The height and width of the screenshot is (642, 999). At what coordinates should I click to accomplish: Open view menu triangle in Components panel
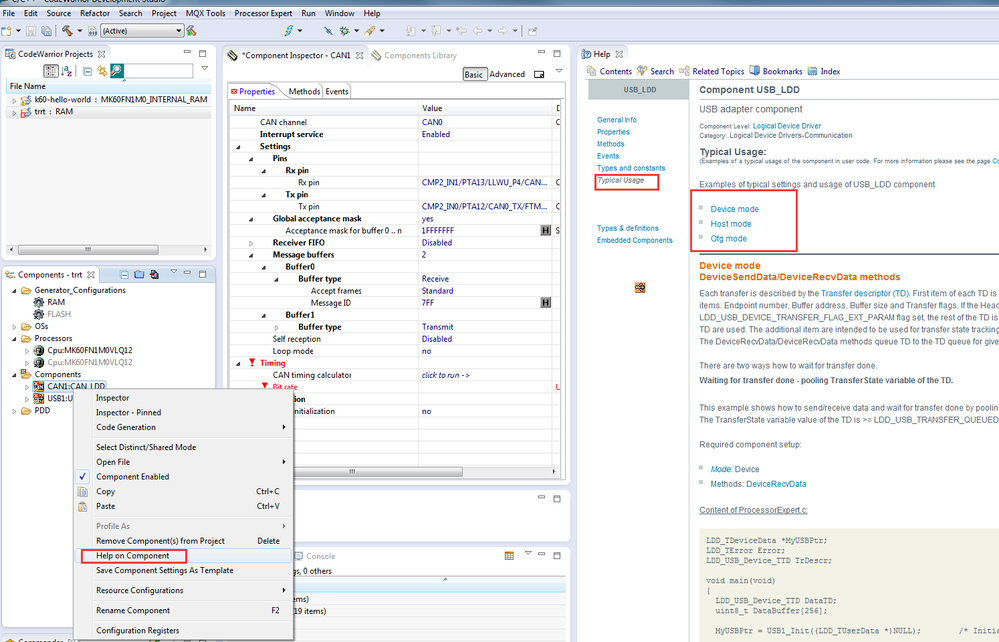point(173,272)
